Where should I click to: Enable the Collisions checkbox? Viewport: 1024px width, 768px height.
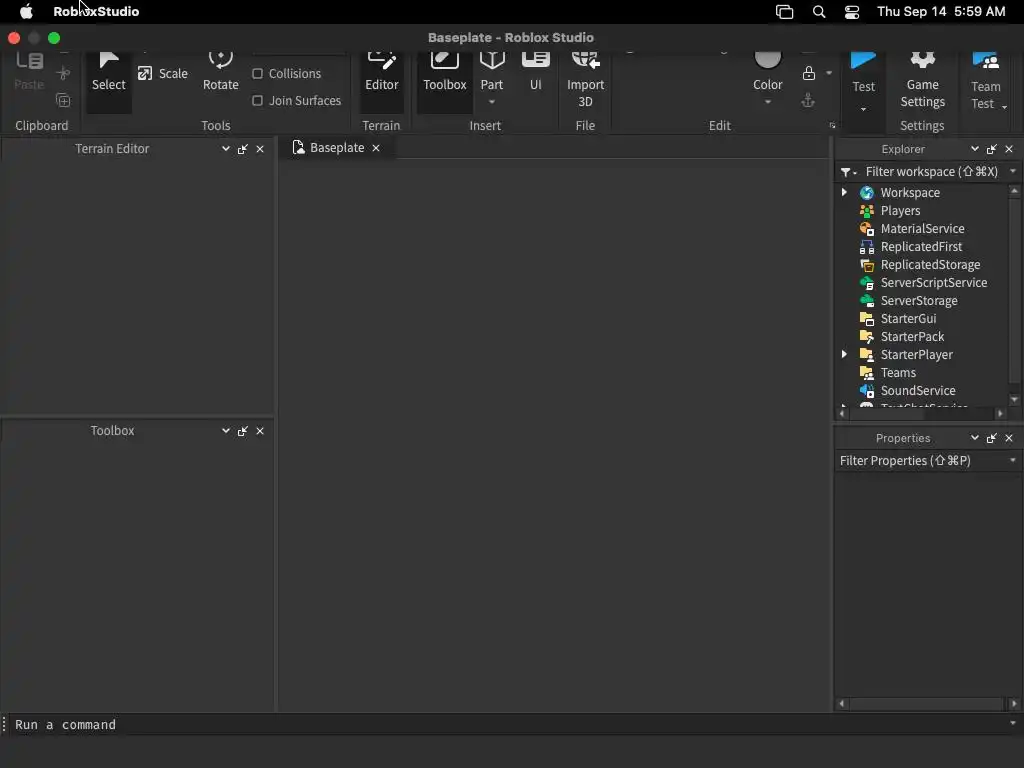(258, 74)
